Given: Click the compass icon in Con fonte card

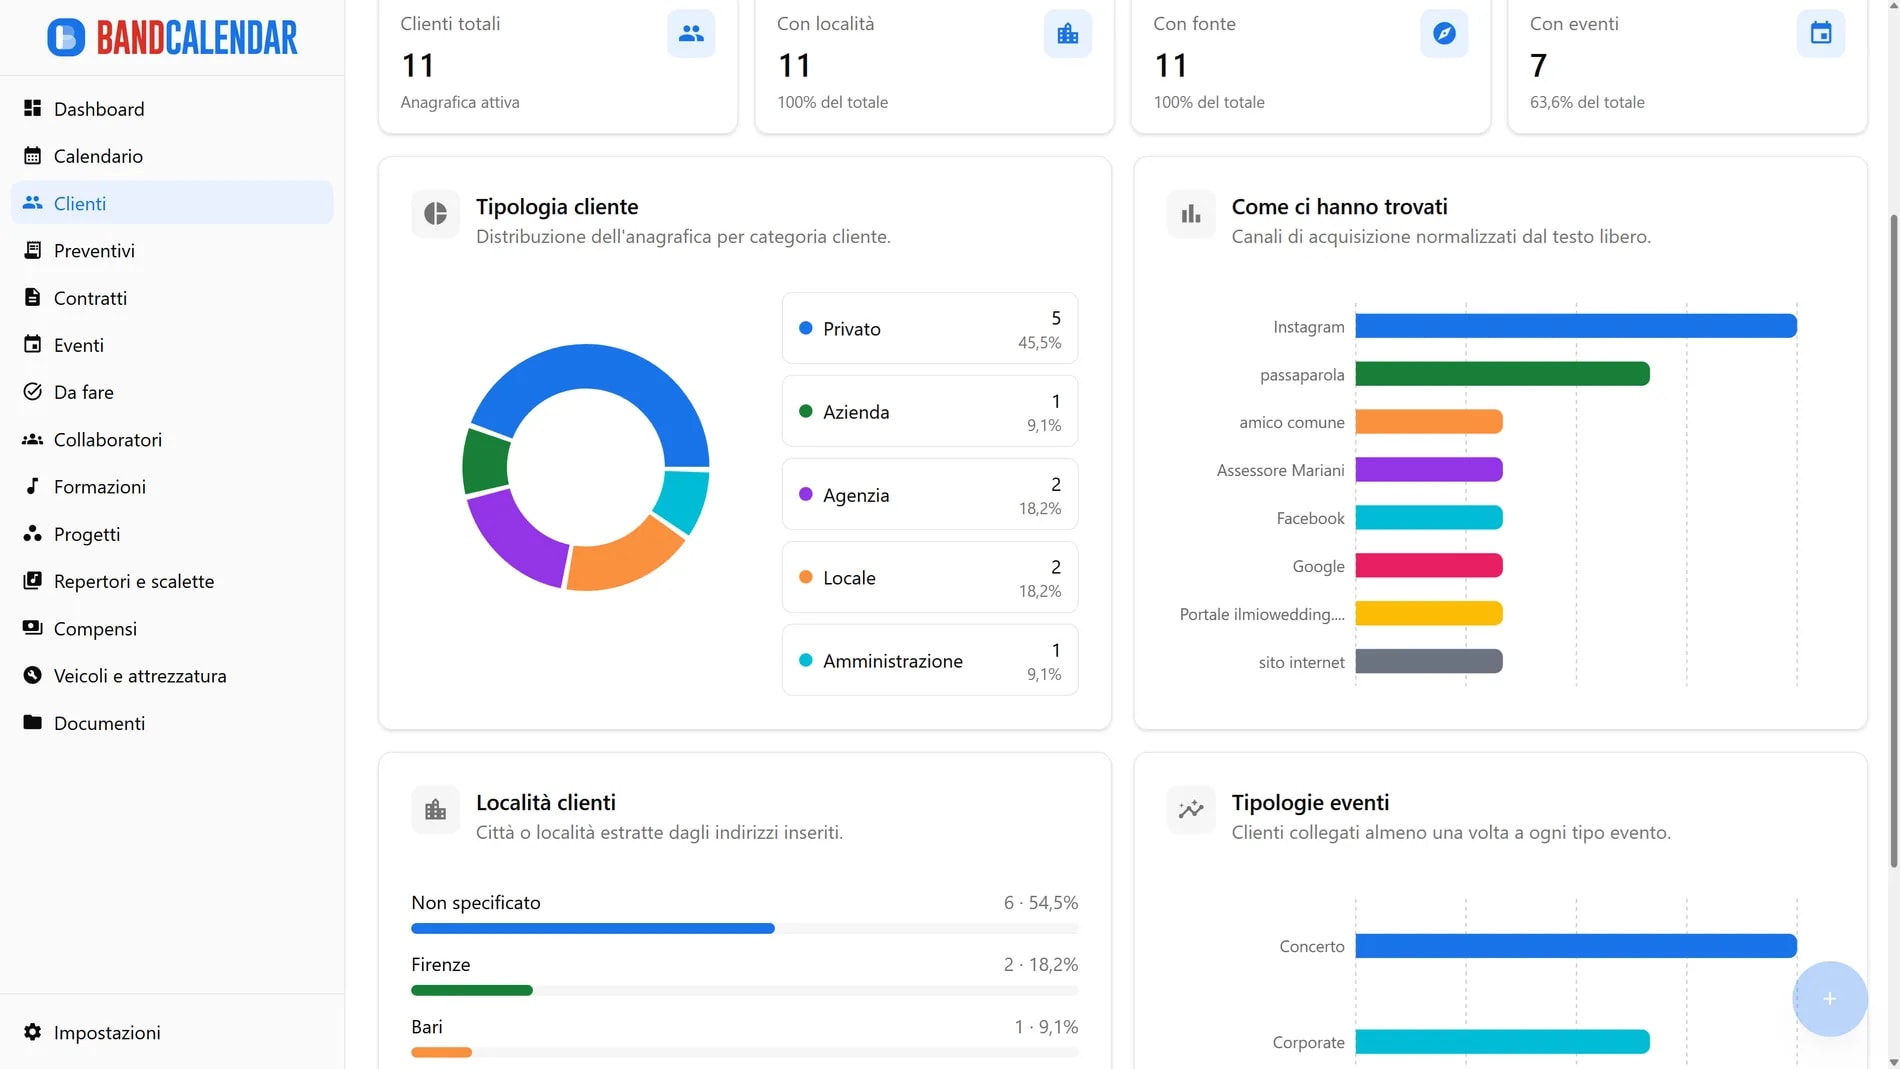Looking at the screenshot, I should [1444, 34].
